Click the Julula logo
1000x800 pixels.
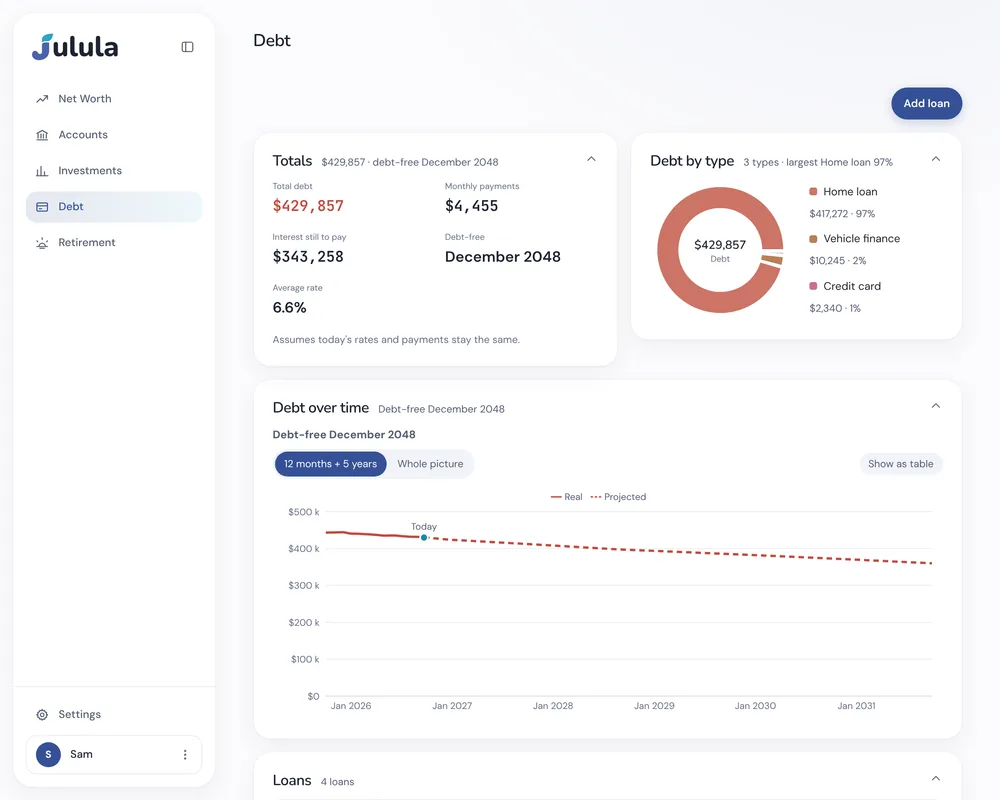coord(75,47)
